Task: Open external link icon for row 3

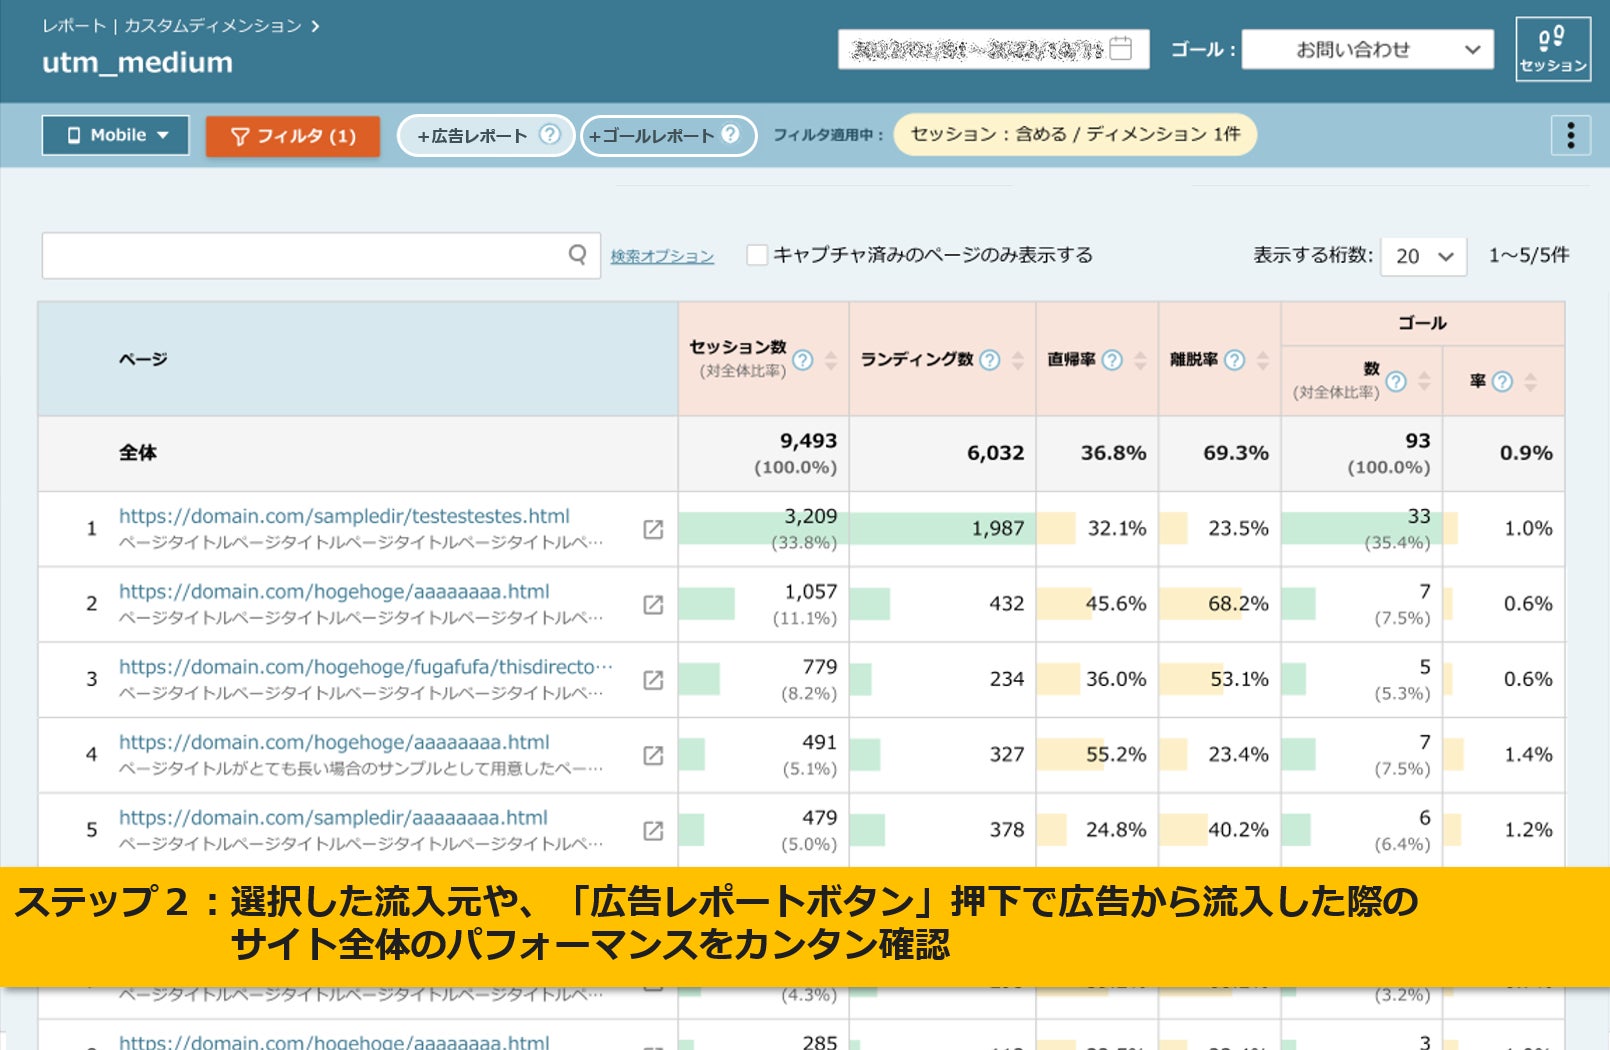Action: coord(653,680)
